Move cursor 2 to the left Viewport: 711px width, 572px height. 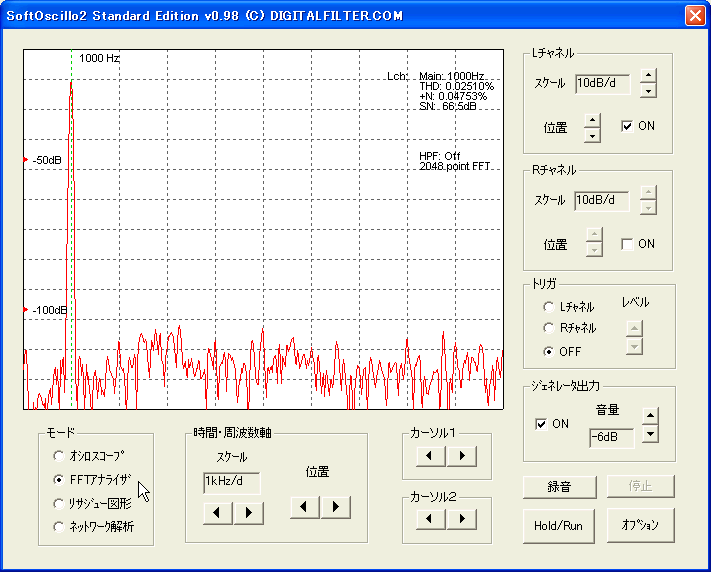[430, 518]
